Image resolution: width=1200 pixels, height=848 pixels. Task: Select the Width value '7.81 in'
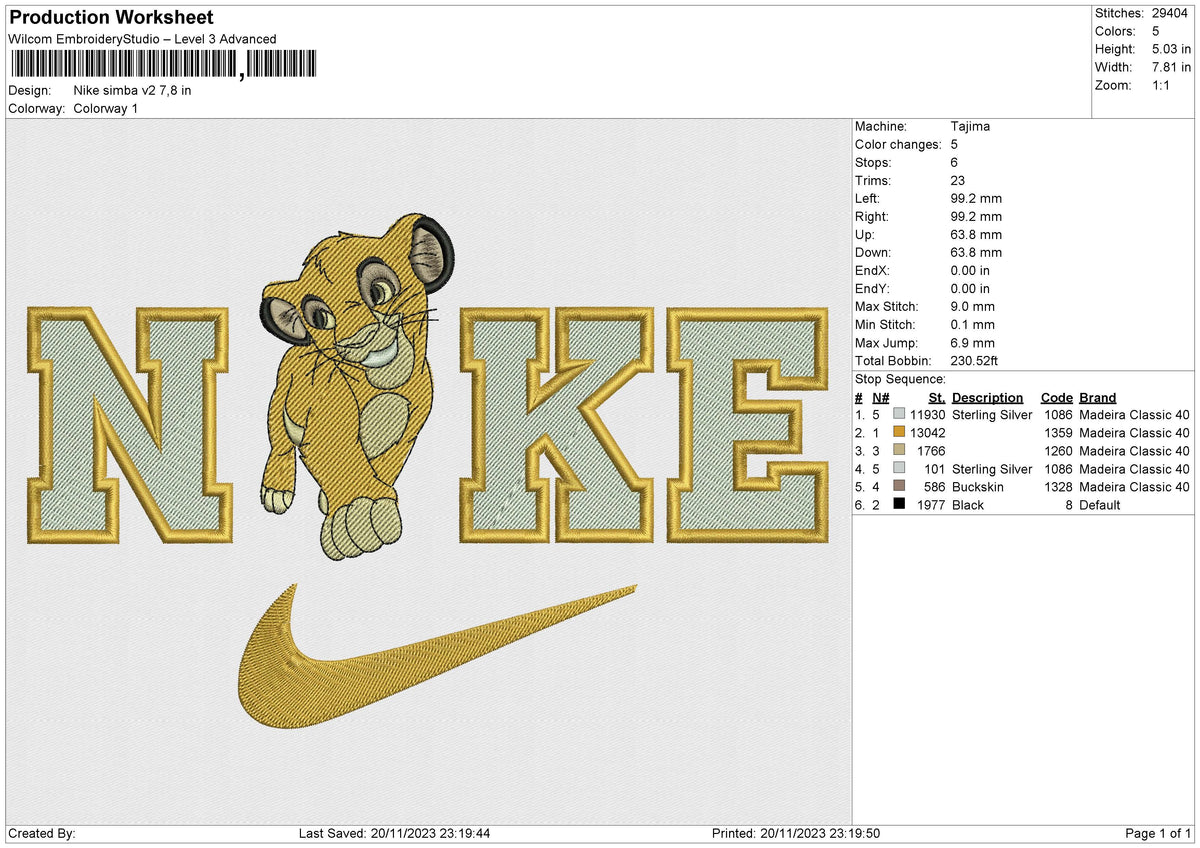tap(1173, 67)
